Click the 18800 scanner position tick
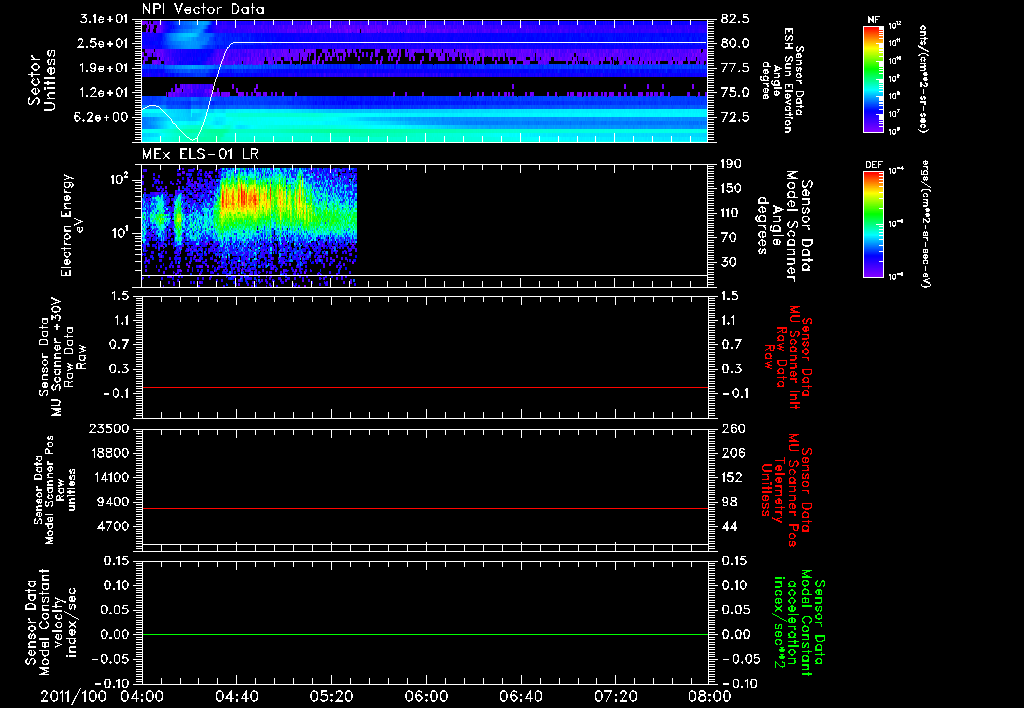Screen dimensions: 1024x708 click(x=108, y=453)
